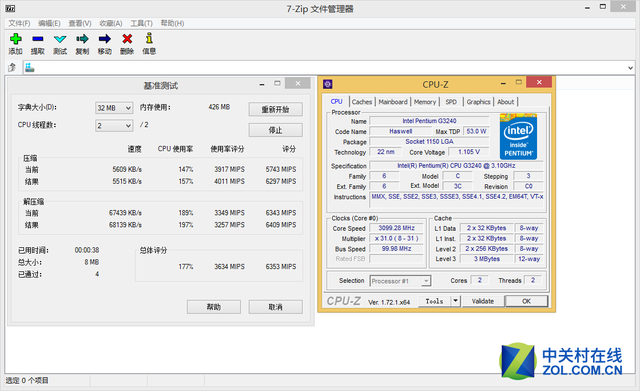Switch to the Caches tab in CPU-Z
Screen dimensions: 640x391
tap(362, 102)
